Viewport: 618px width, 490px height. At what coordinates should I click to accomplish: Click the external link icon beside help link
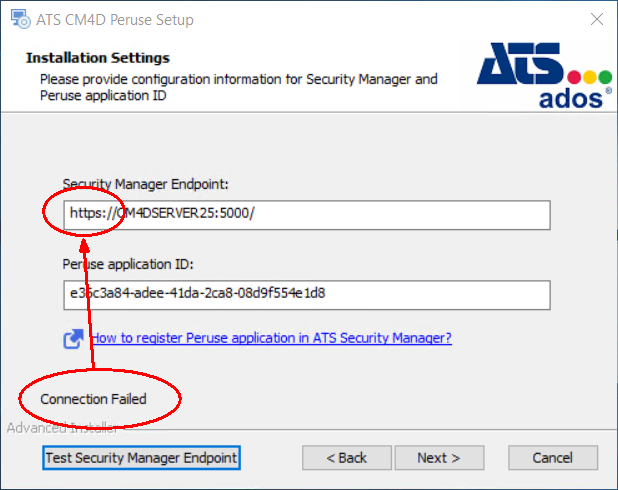point(73,339)
